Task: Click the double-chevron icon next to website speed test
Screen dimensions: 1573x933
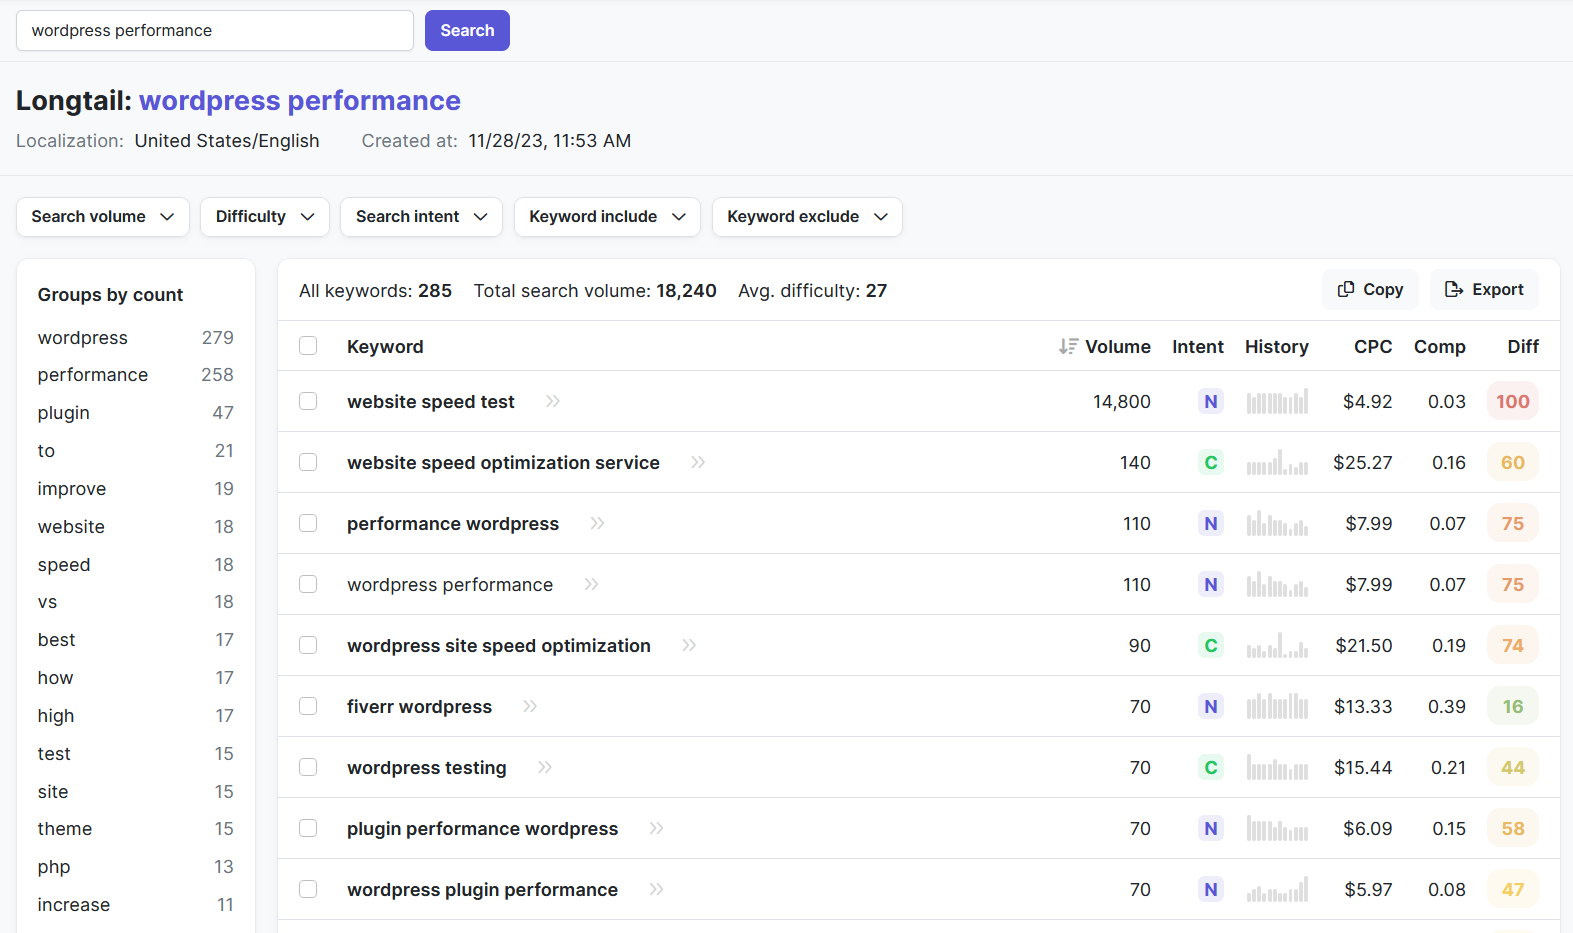Action: tap(553, 401)
